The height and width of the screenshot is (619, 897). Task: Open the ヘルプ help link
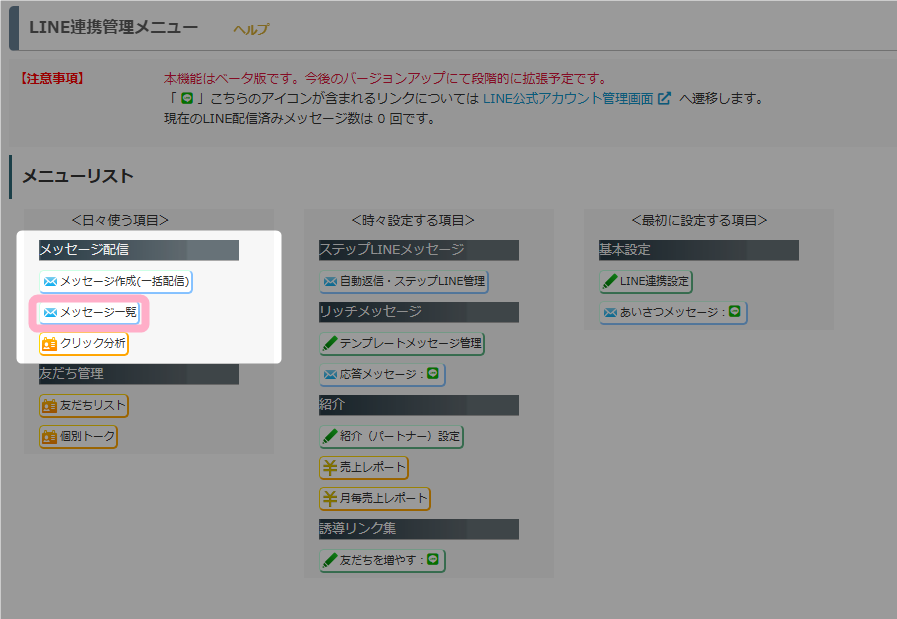pos(251,29)
